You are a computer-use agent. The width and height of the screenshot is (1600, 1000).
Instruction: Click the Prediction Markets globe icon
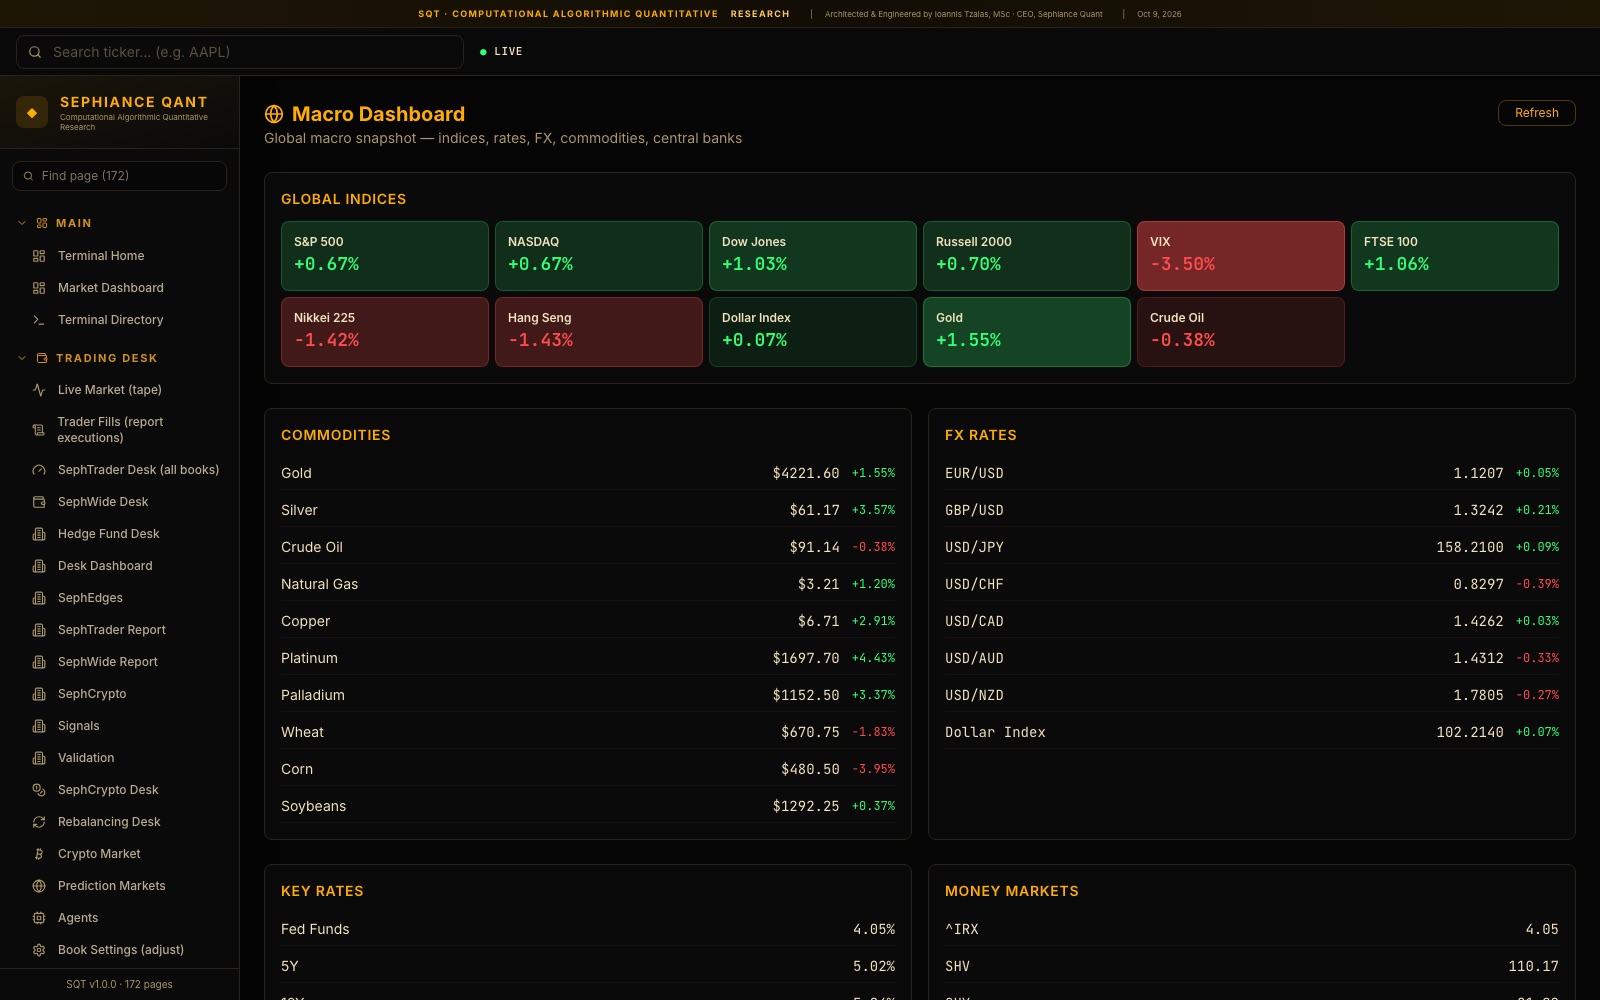pyautogui.click(x=39, y=886)
